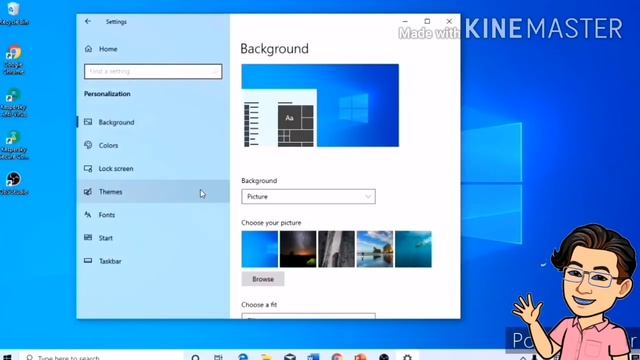Screen dimensions: 640x360
Task: Select the Google Chrome desktop shortcut
Action: 13,60
